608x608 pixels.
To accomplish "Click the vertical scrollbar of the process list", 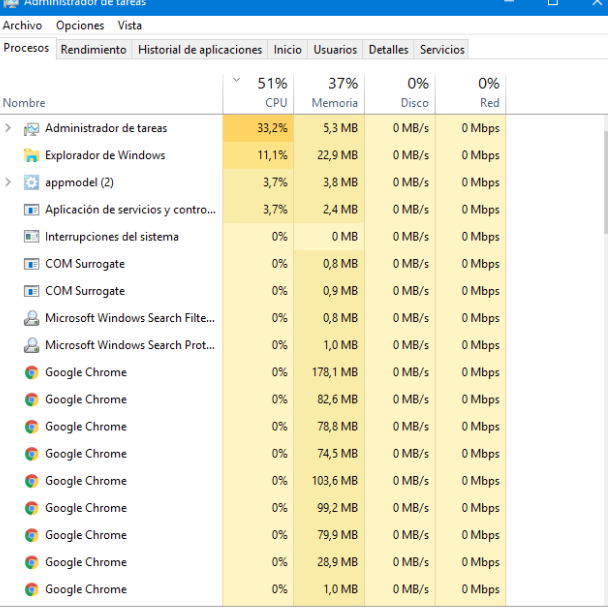I will [606, 182].
